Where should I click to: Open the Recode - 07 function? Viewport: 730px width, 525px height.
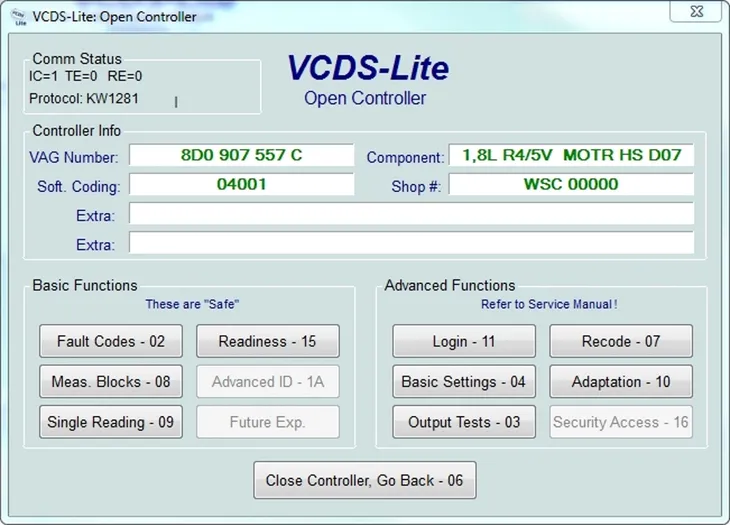[620, 341]
